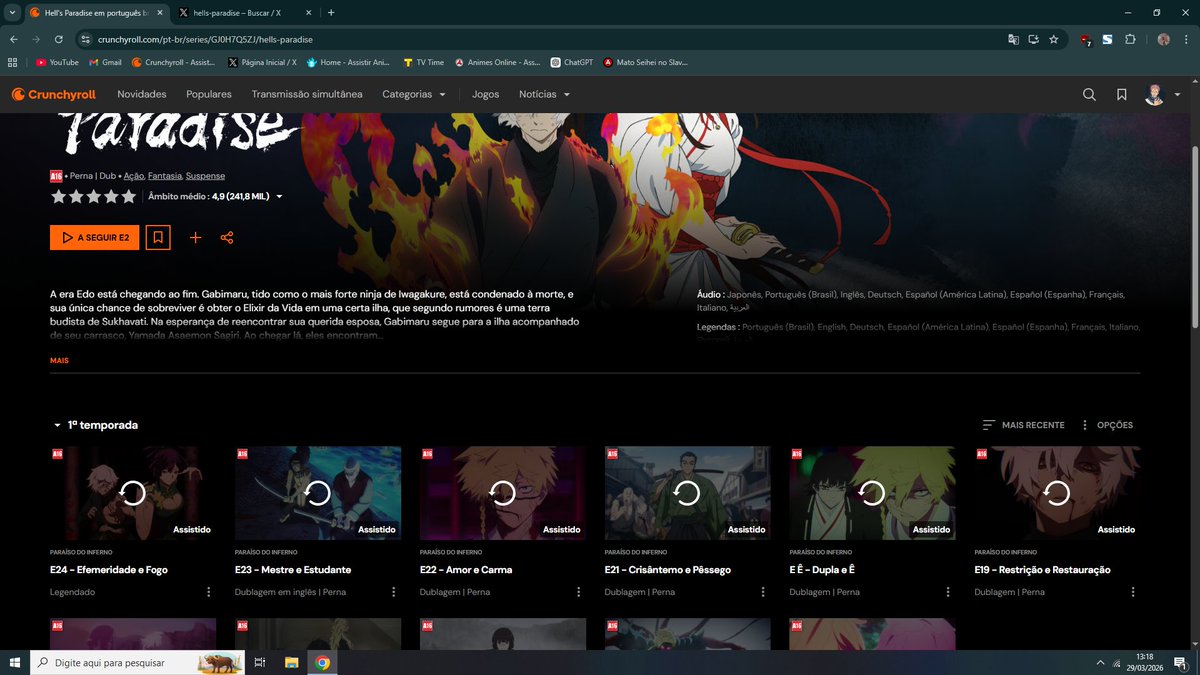Open Transmissão simultânea in the nav bar
Screen dimensions: 1200x675
pos(307,94)
